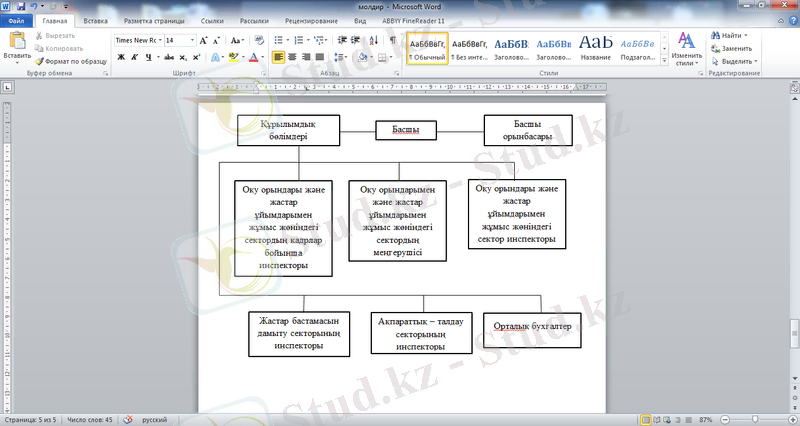Viewport: 800px width, 426px height.
Task: Click the numbered list icon
Action: pyautogui.click(x=298, y=40)
